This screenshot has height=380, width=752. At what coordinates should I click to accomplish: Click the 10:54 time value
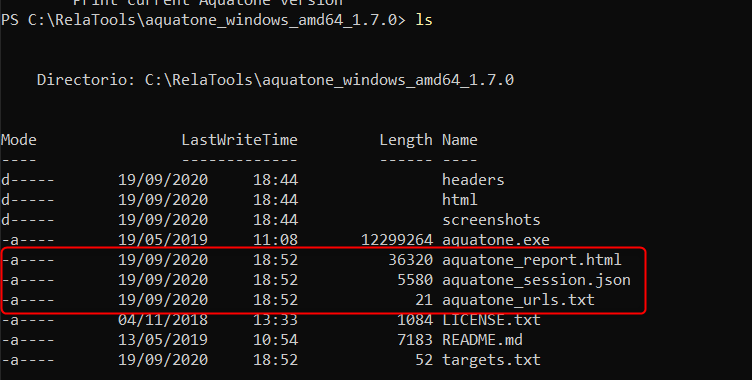click(275, 340)
